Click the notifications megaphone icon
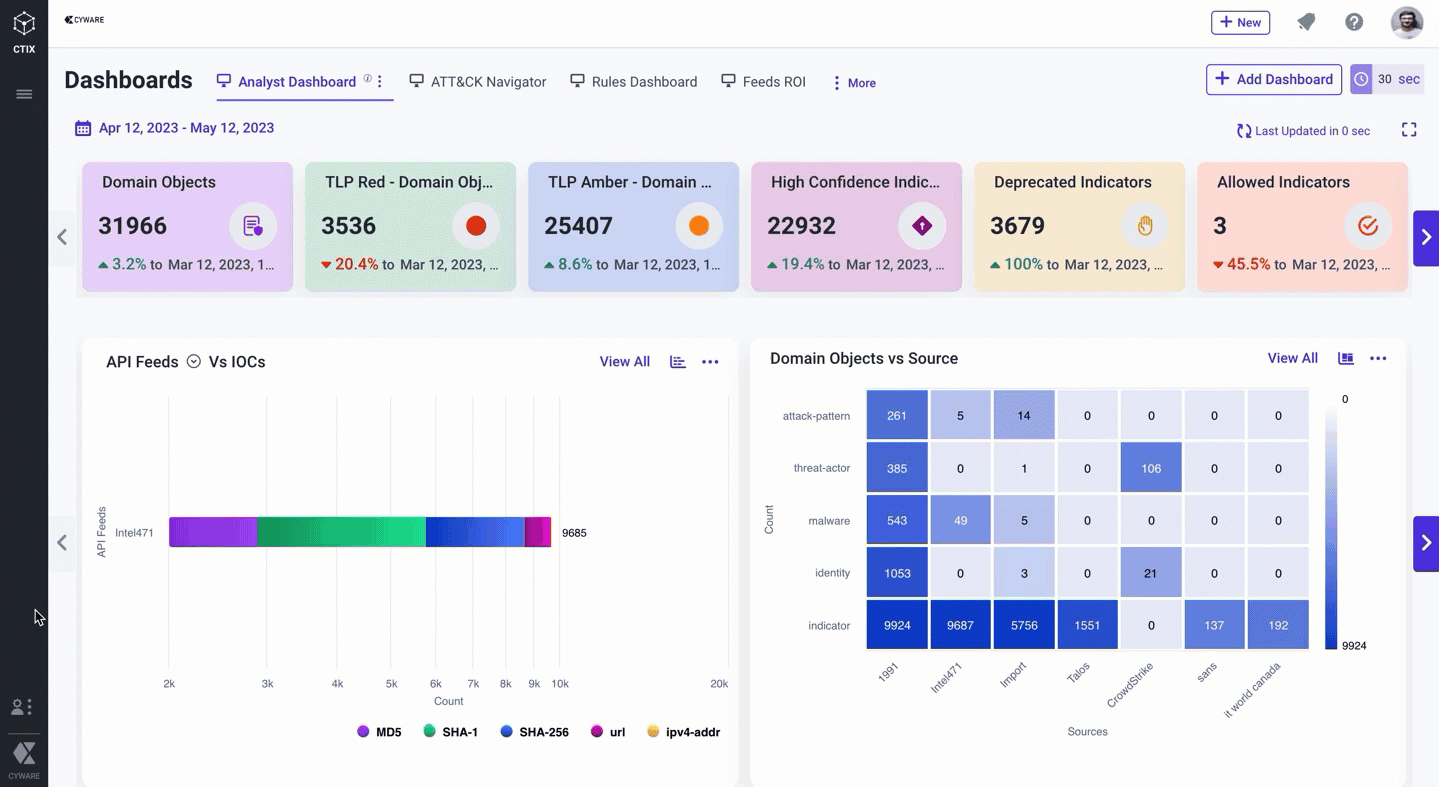Screen dimensions: 1439x787 coord(1306,22)
